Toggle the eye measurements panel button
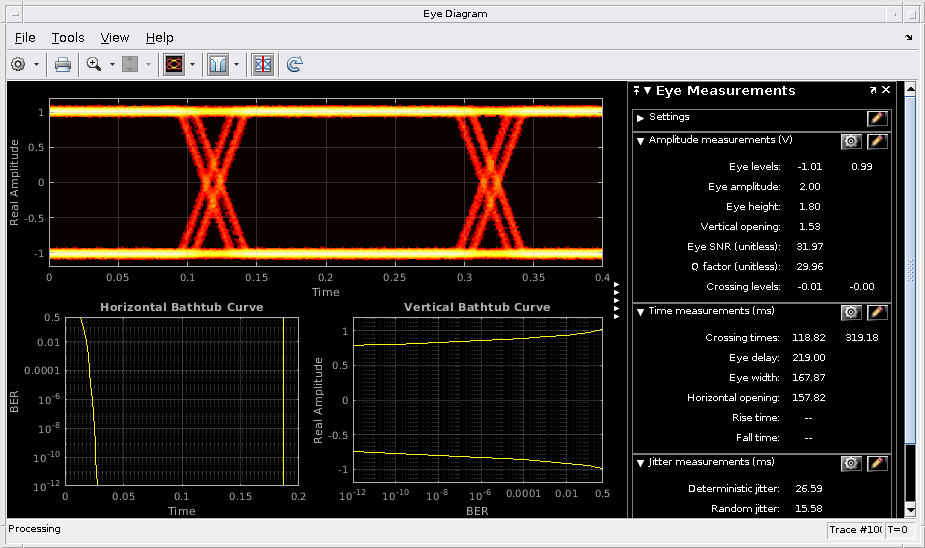This screenshot has width=925, height=548. click(x=263, y=64)
